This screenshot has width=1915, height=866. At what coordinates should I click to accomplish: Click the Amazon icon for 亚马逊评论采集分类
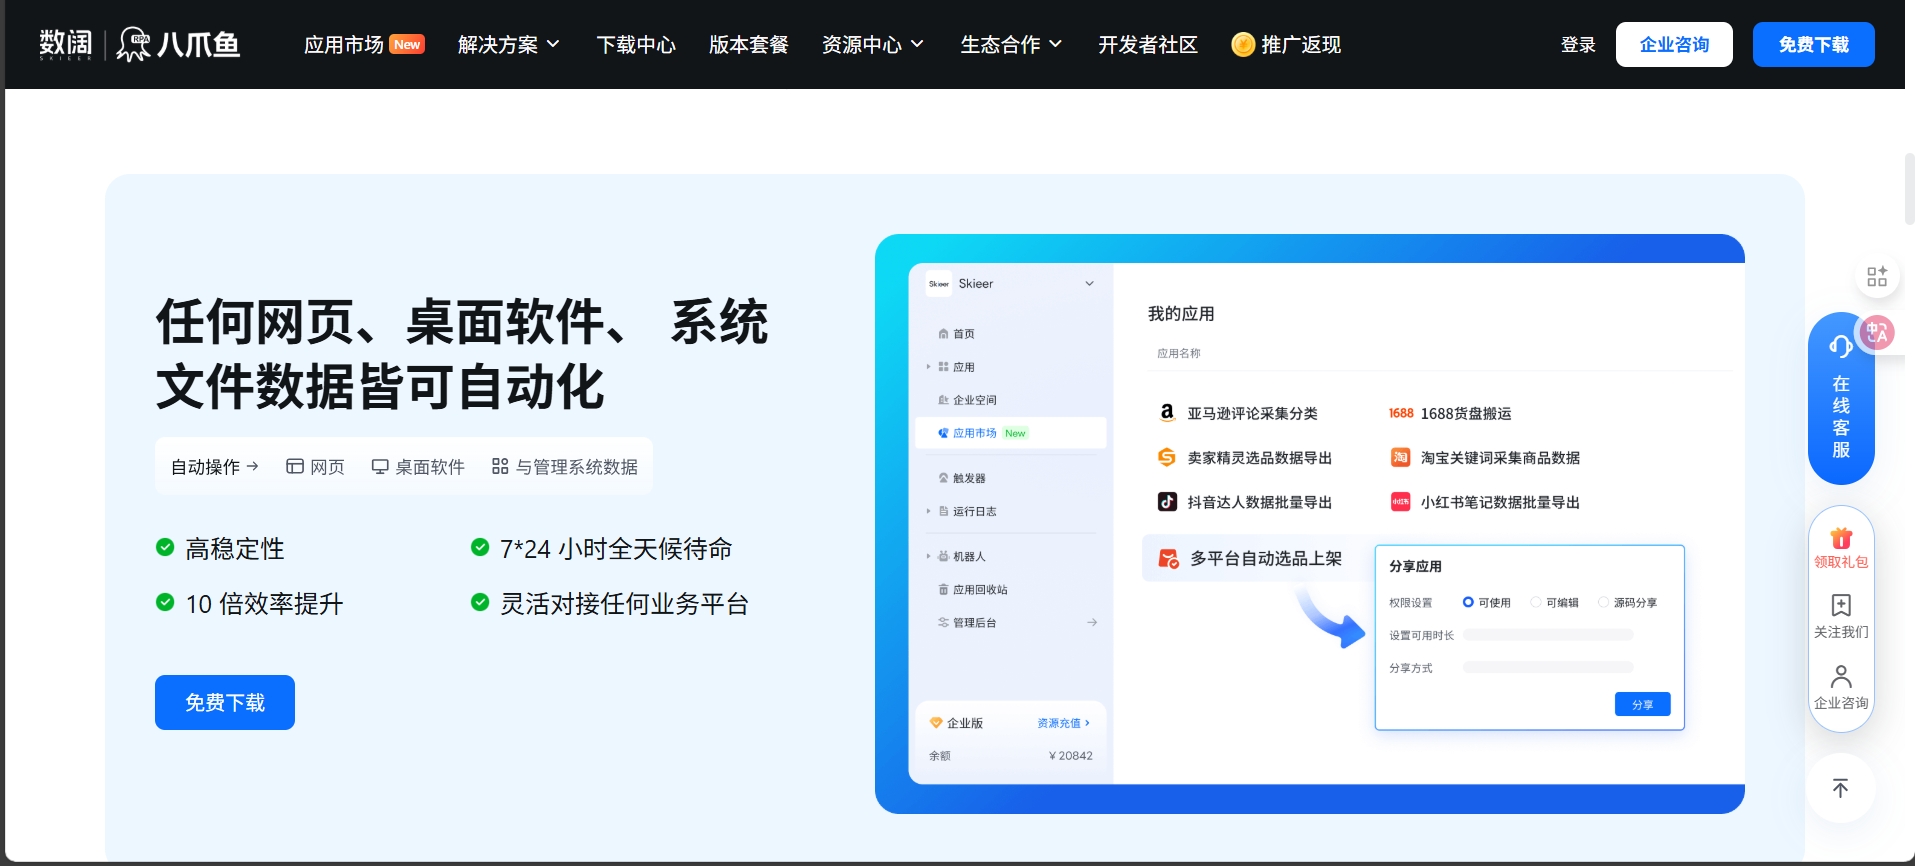(x=1167, y=413)
